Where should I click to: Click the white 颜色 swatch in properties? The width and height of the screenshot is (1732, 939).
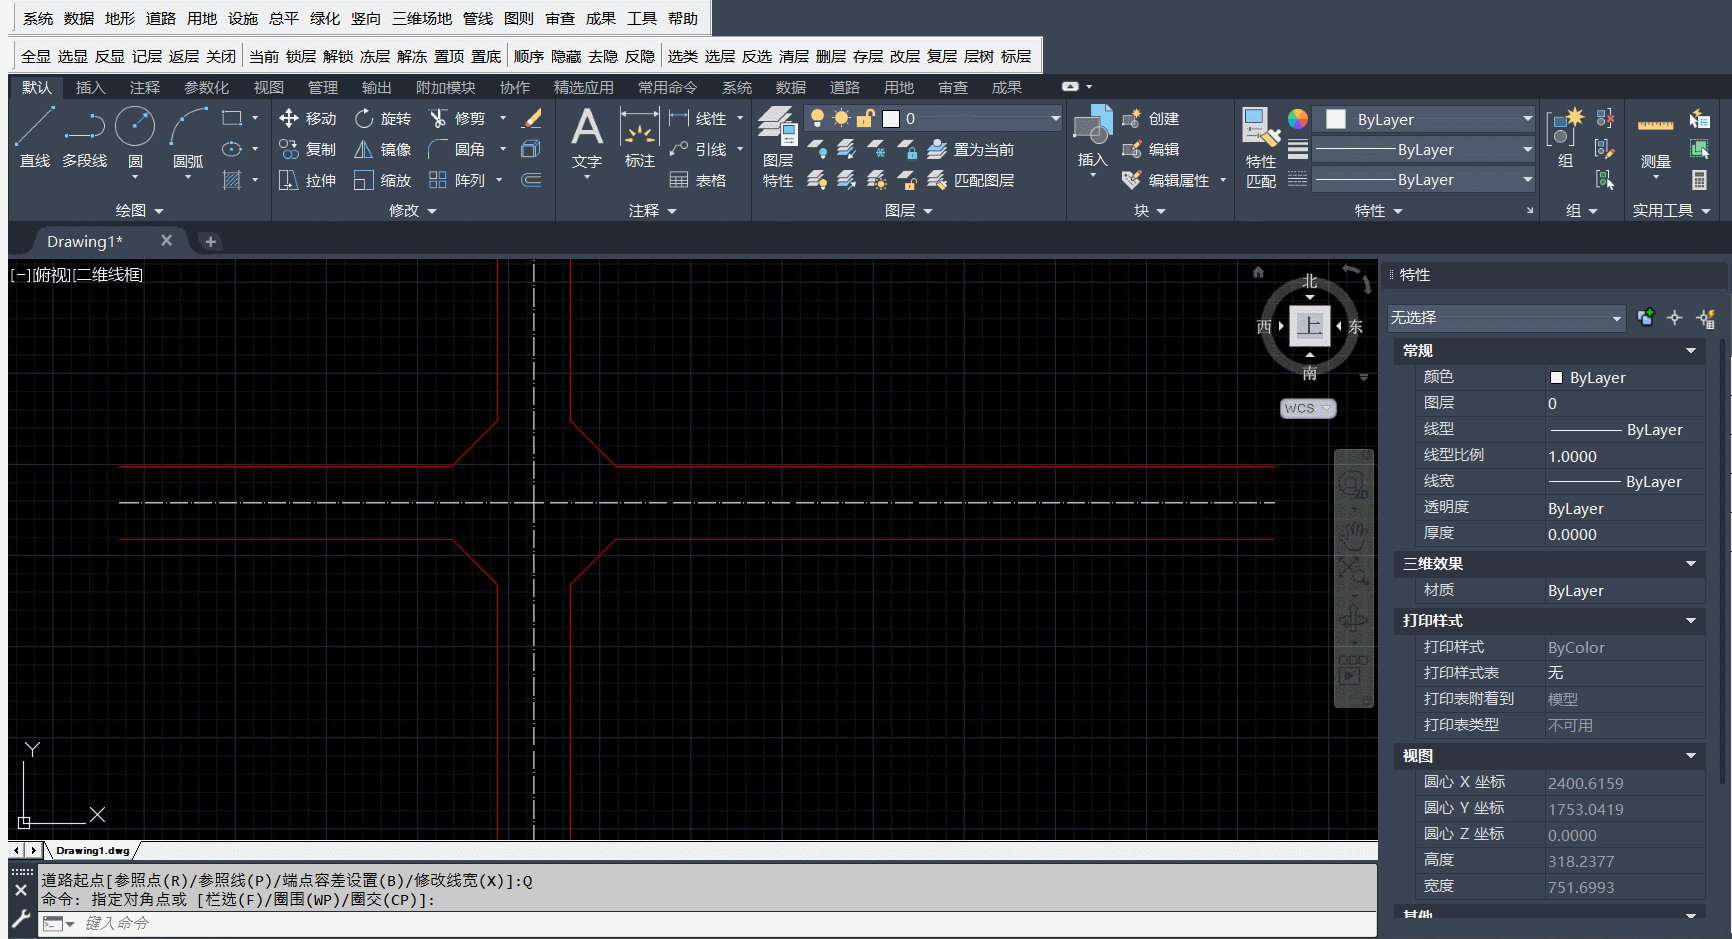pyautogui.click(x=1556, y=377)
